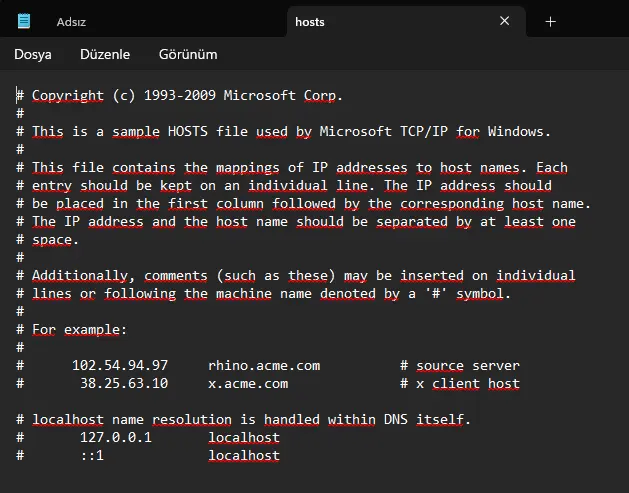Click the comment '# source server'
The width and height of the screenshot is (629, 493).
tap(460, 365)
